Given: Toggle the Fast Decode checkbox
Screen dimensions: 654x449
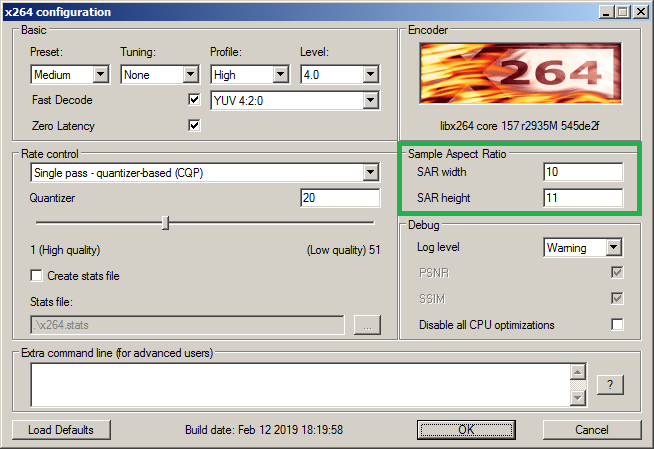Looking at the screenshot, I should pos(194,100).
